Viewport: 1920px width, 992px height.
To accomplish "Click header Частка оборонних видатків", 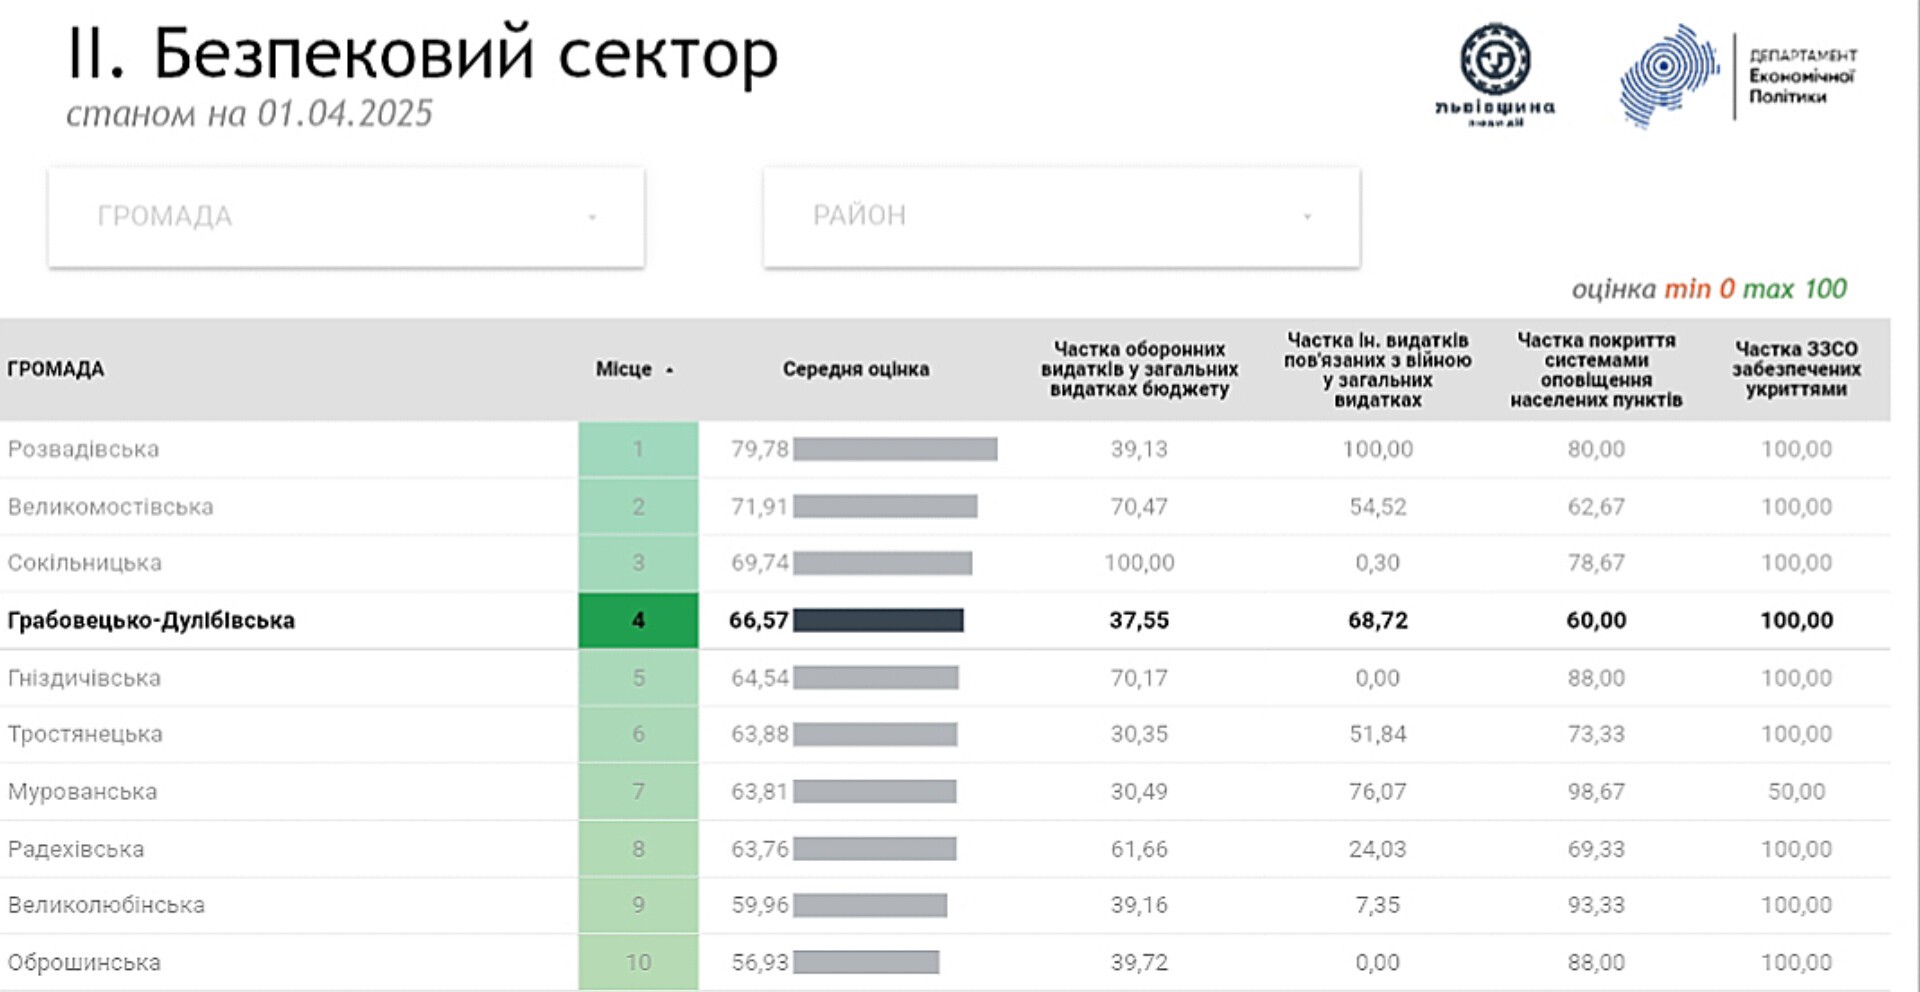I will (1139, 369).
